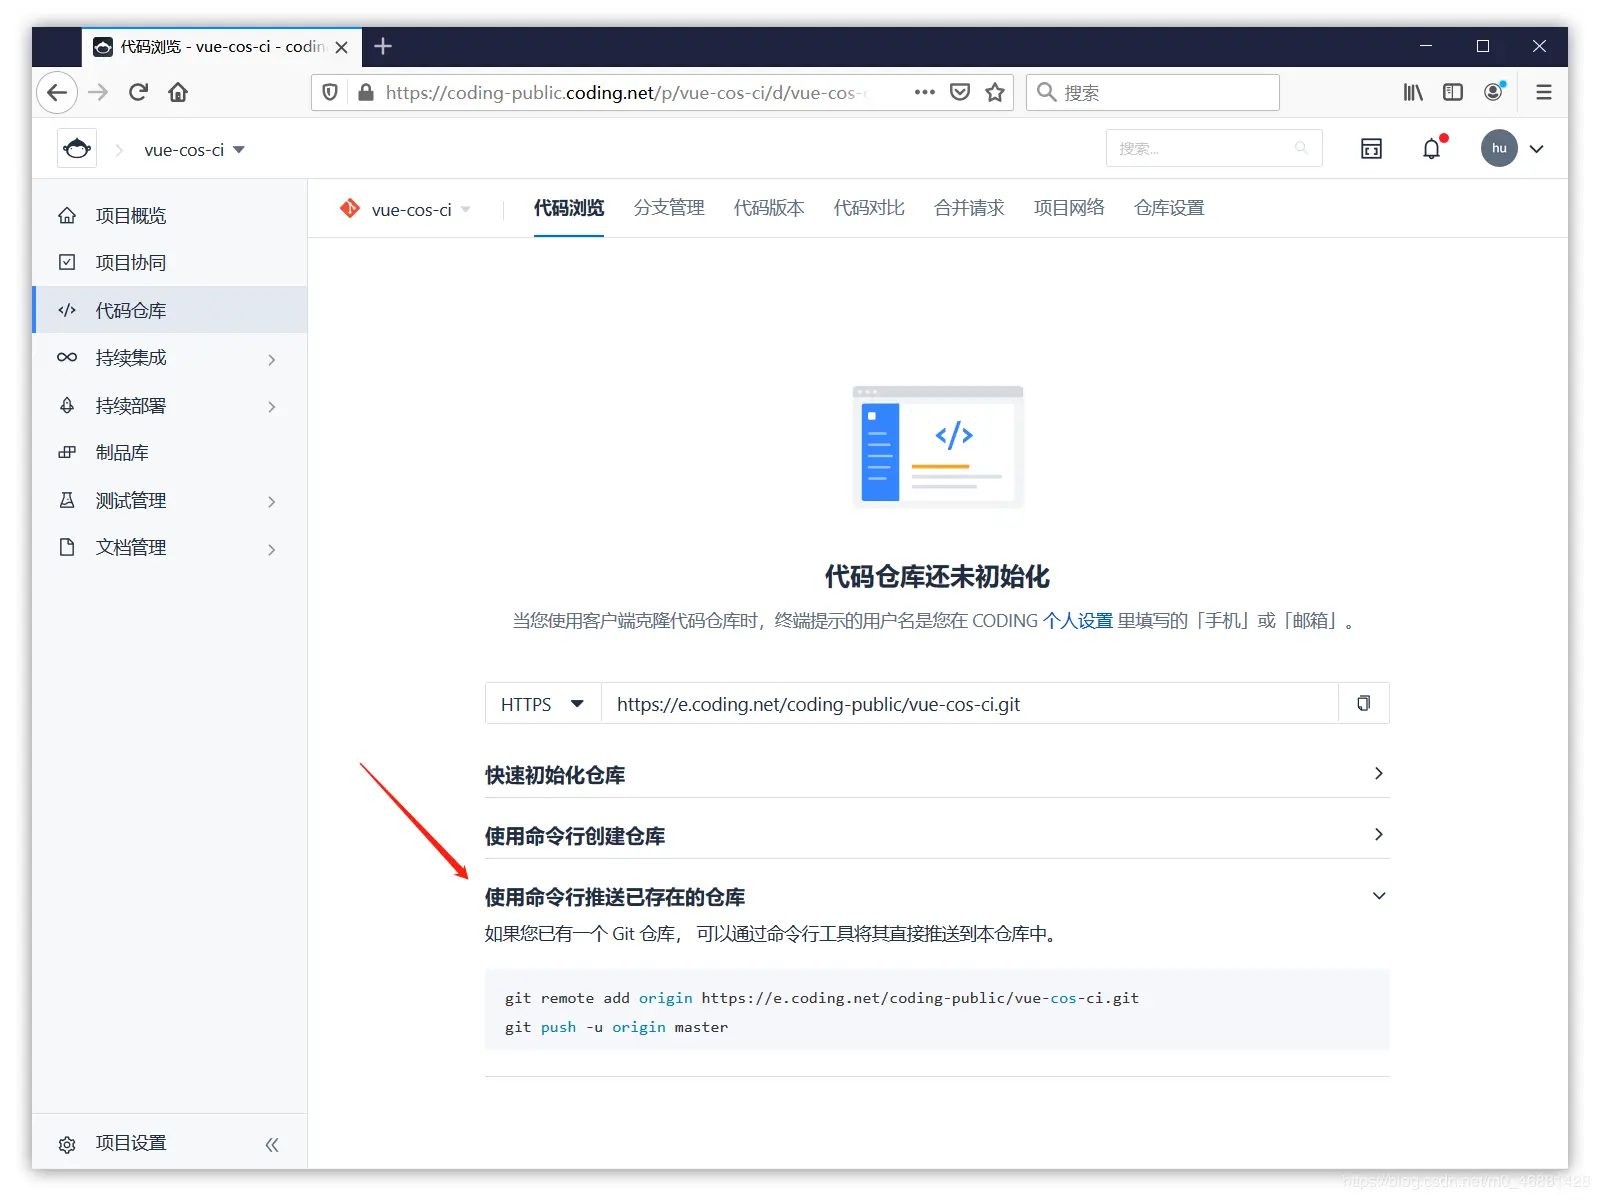The height and width of the screenshot is (1200, 1600).
Task: Click the CODING logo icon
Action: coord(77,149)
